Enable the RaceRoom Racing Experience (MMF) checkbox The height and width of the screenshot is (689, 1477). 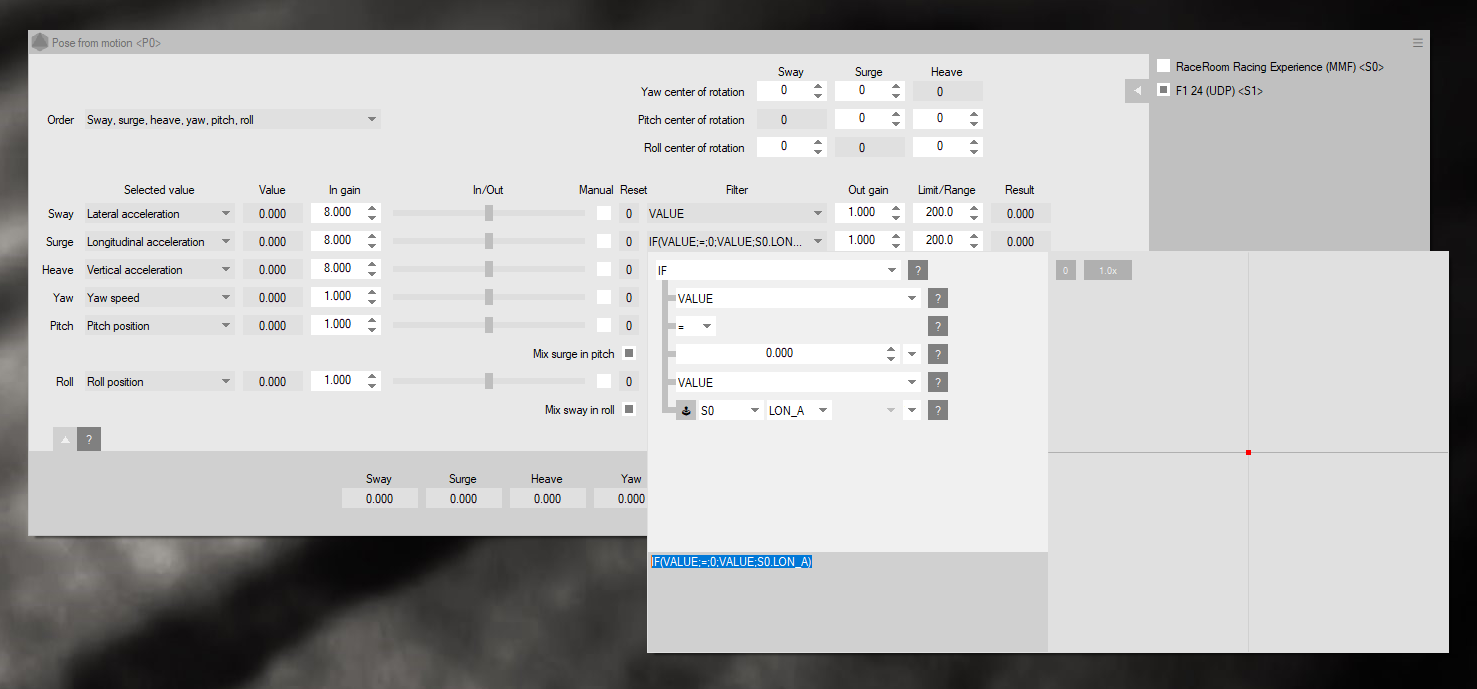(1164, 66)
